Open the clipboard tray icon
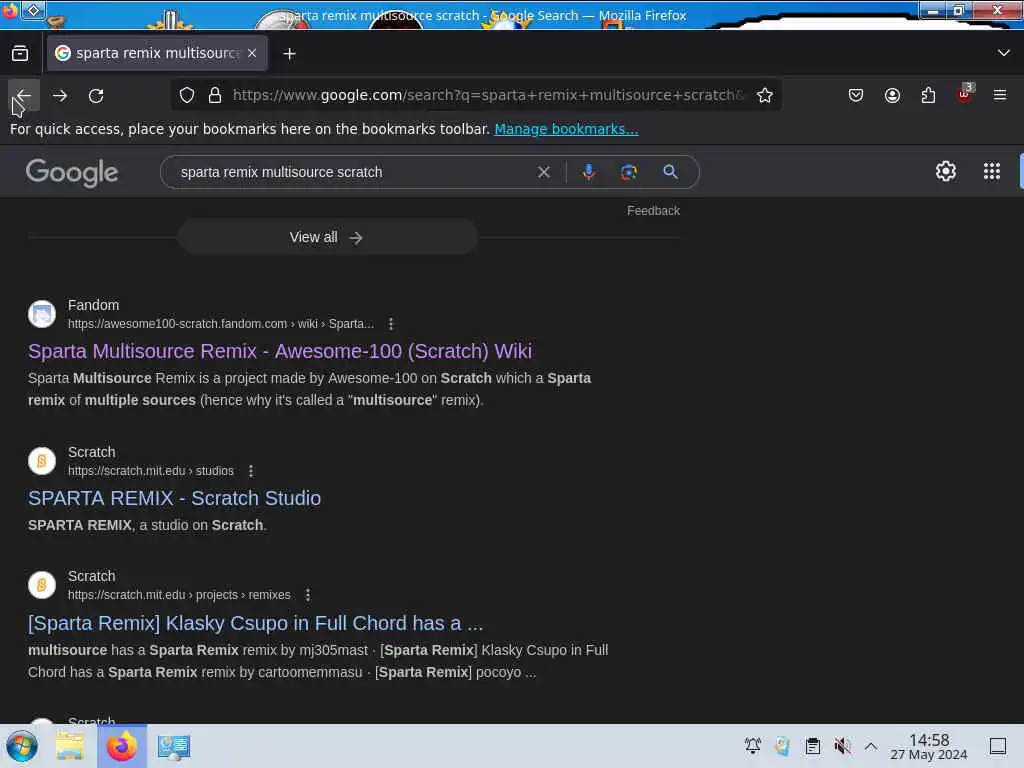Image resolution: width=1024 pixels, height=768 pixels. (x=812, y=746)
